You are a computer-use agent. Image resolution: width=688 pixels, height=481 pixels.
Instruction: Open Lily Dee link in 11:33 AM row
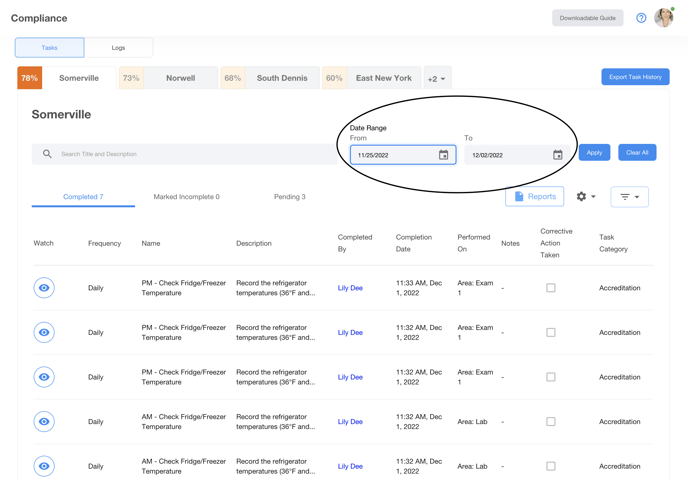pyautogui.click(x=350, y=288)
